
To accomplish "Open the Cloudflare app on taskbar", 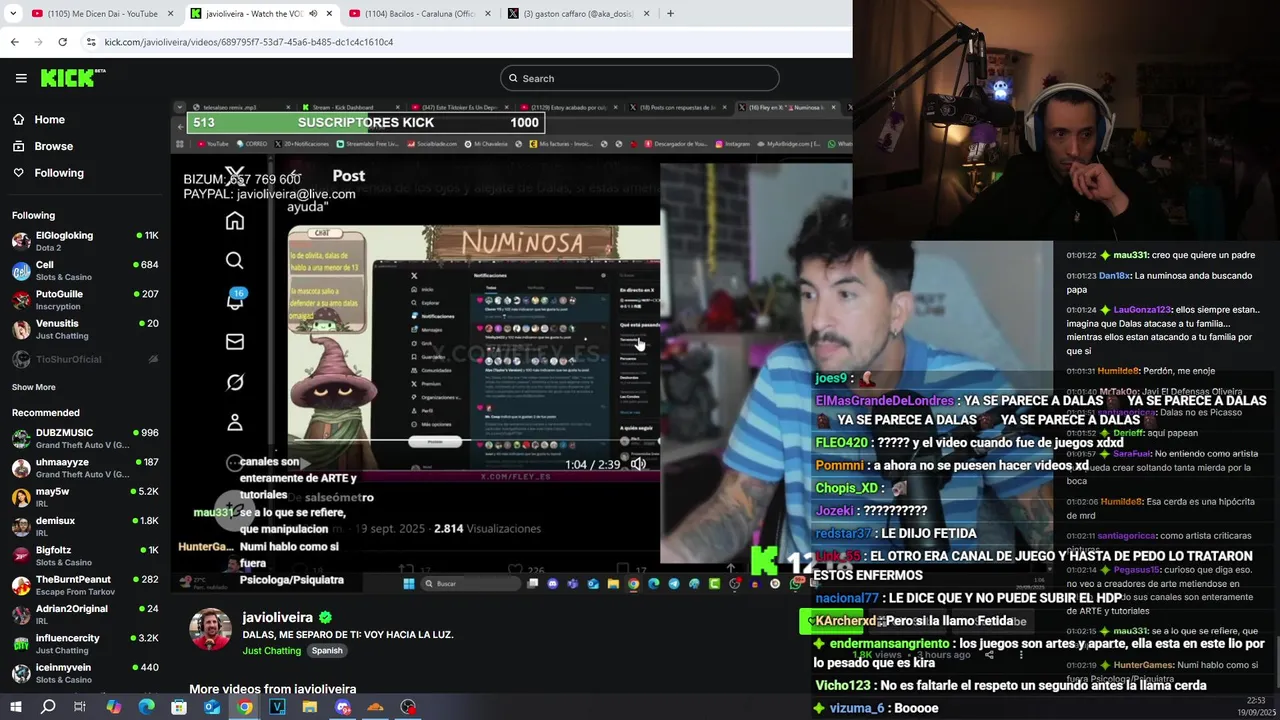I will coord(375,707).
